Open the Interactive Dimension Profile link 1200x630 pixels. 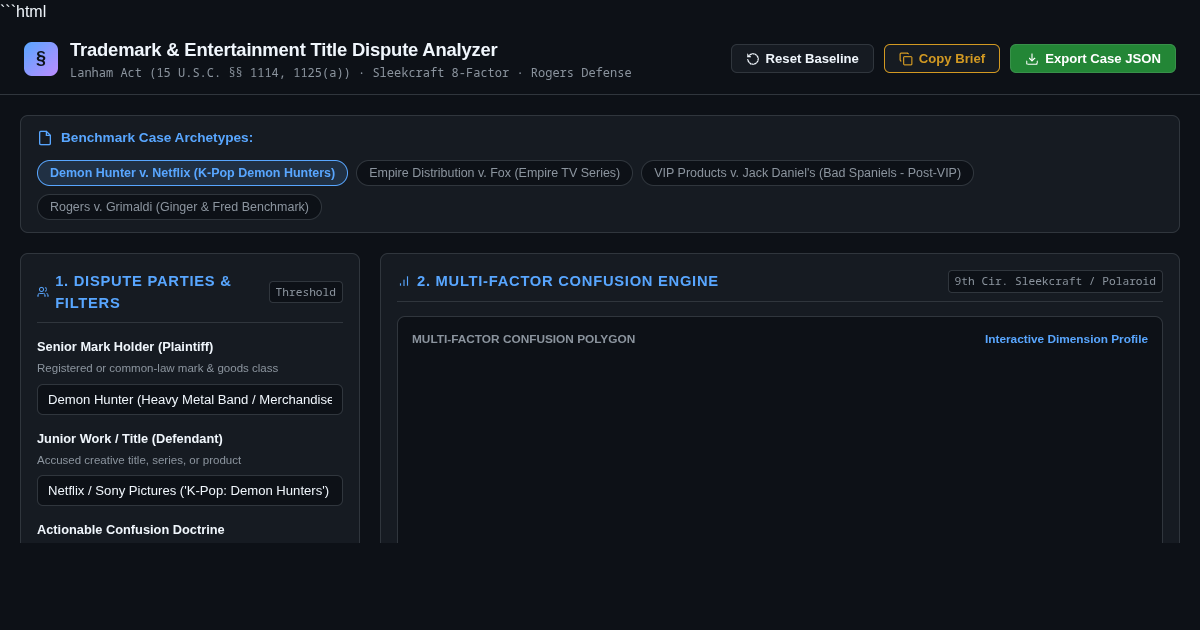tap(1066, 339)
